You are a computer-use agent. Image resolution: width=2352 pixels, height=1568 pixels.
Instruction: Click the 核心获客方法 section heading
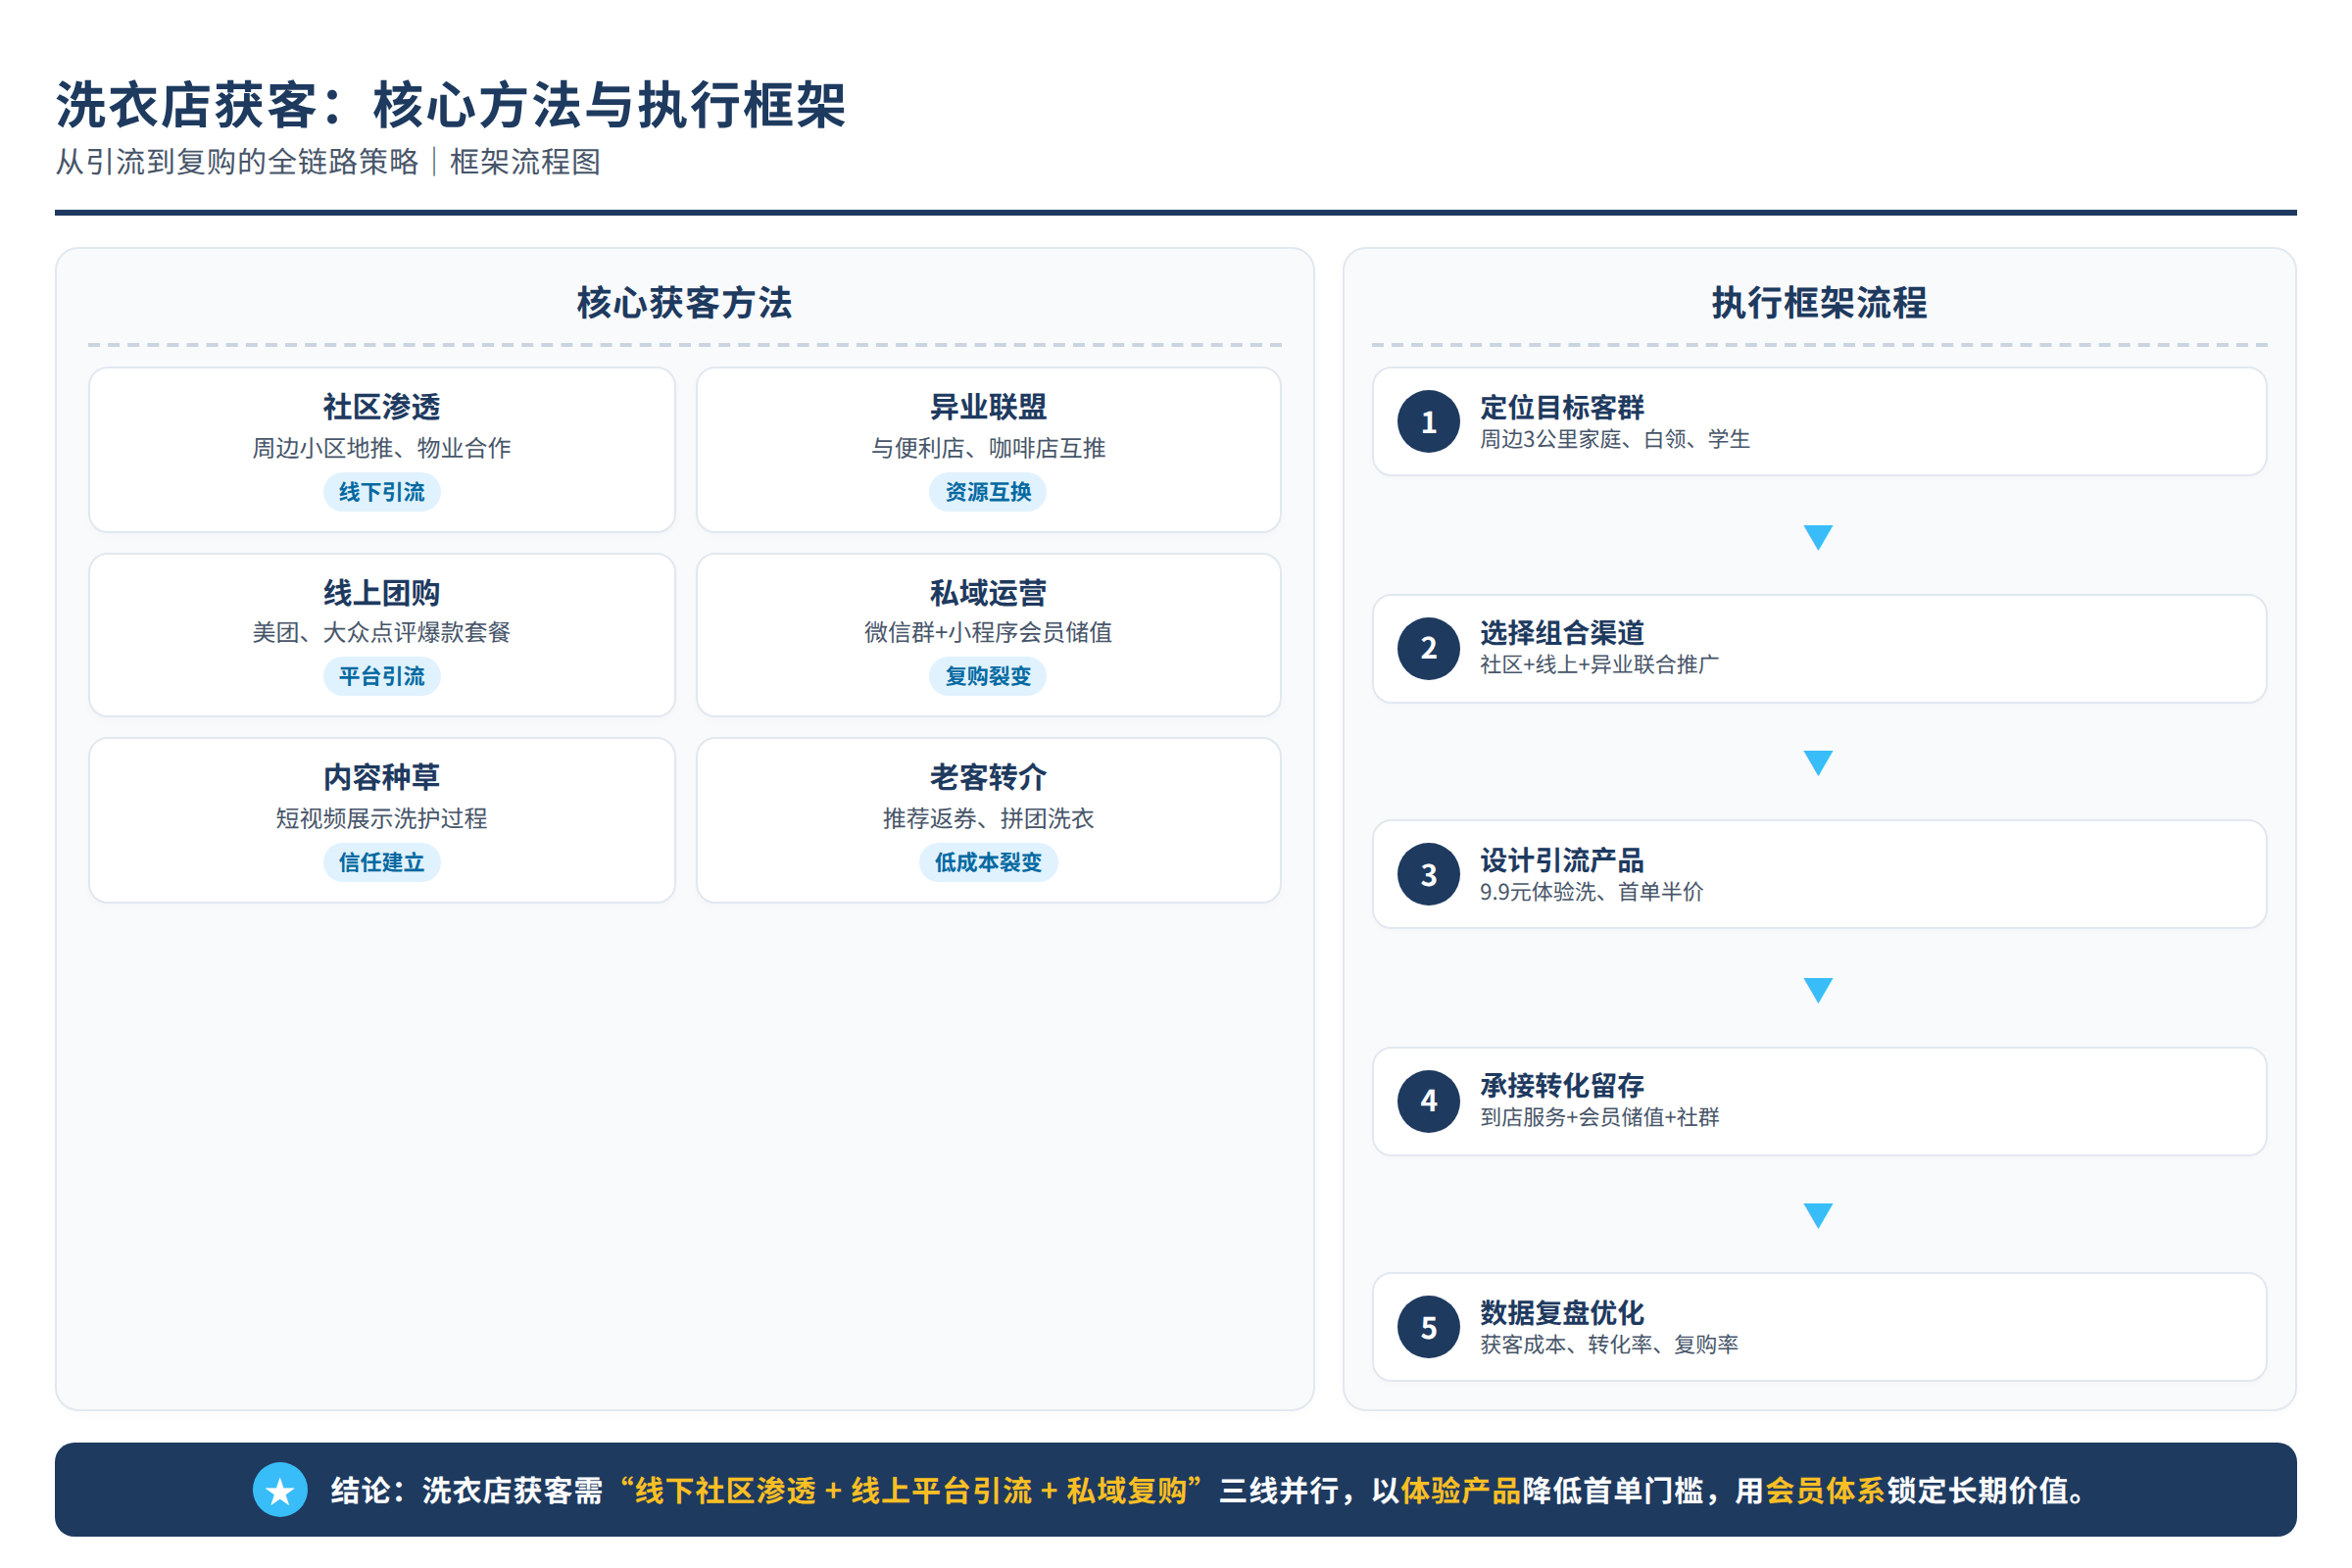685,303
